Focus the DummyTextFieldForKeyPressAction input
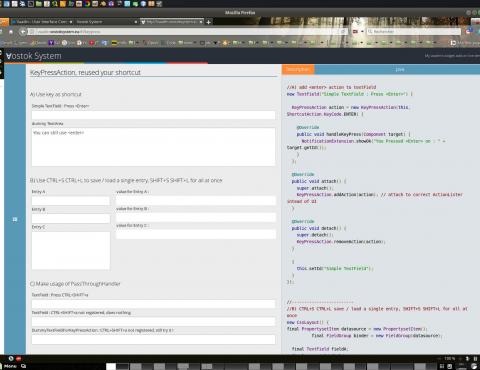Screen dimensions: 480x370 [x=153, y=339]
